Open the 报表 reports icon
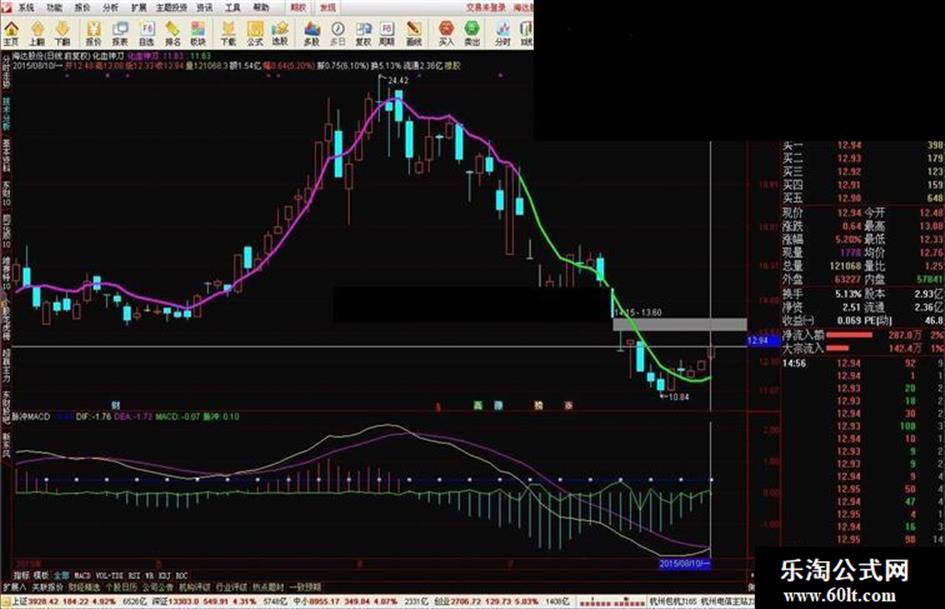The height and width of the screenshot is (609, 945). point(120,34)
